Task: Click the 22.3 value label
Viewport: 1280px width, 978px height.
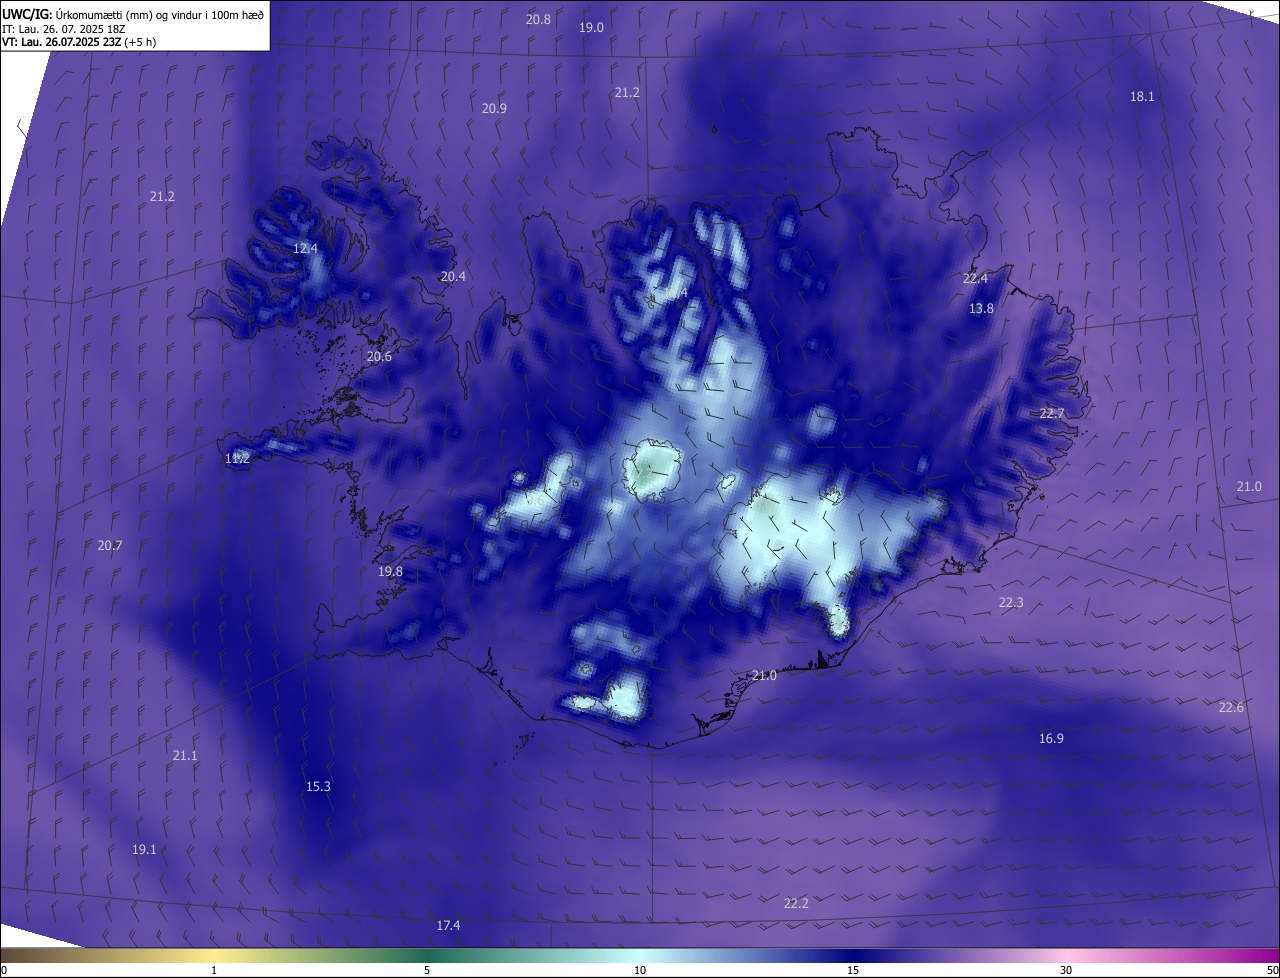Action: 1011,603
